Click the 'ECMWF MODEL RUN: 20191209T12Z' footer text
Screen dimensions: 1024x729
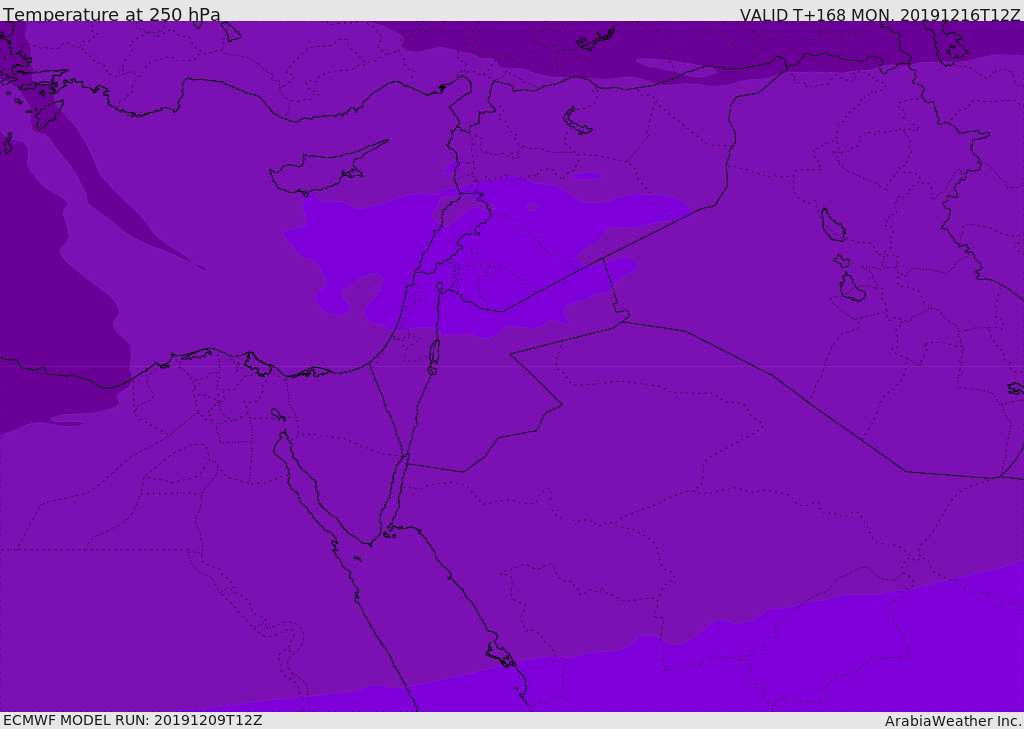(133, 720)
